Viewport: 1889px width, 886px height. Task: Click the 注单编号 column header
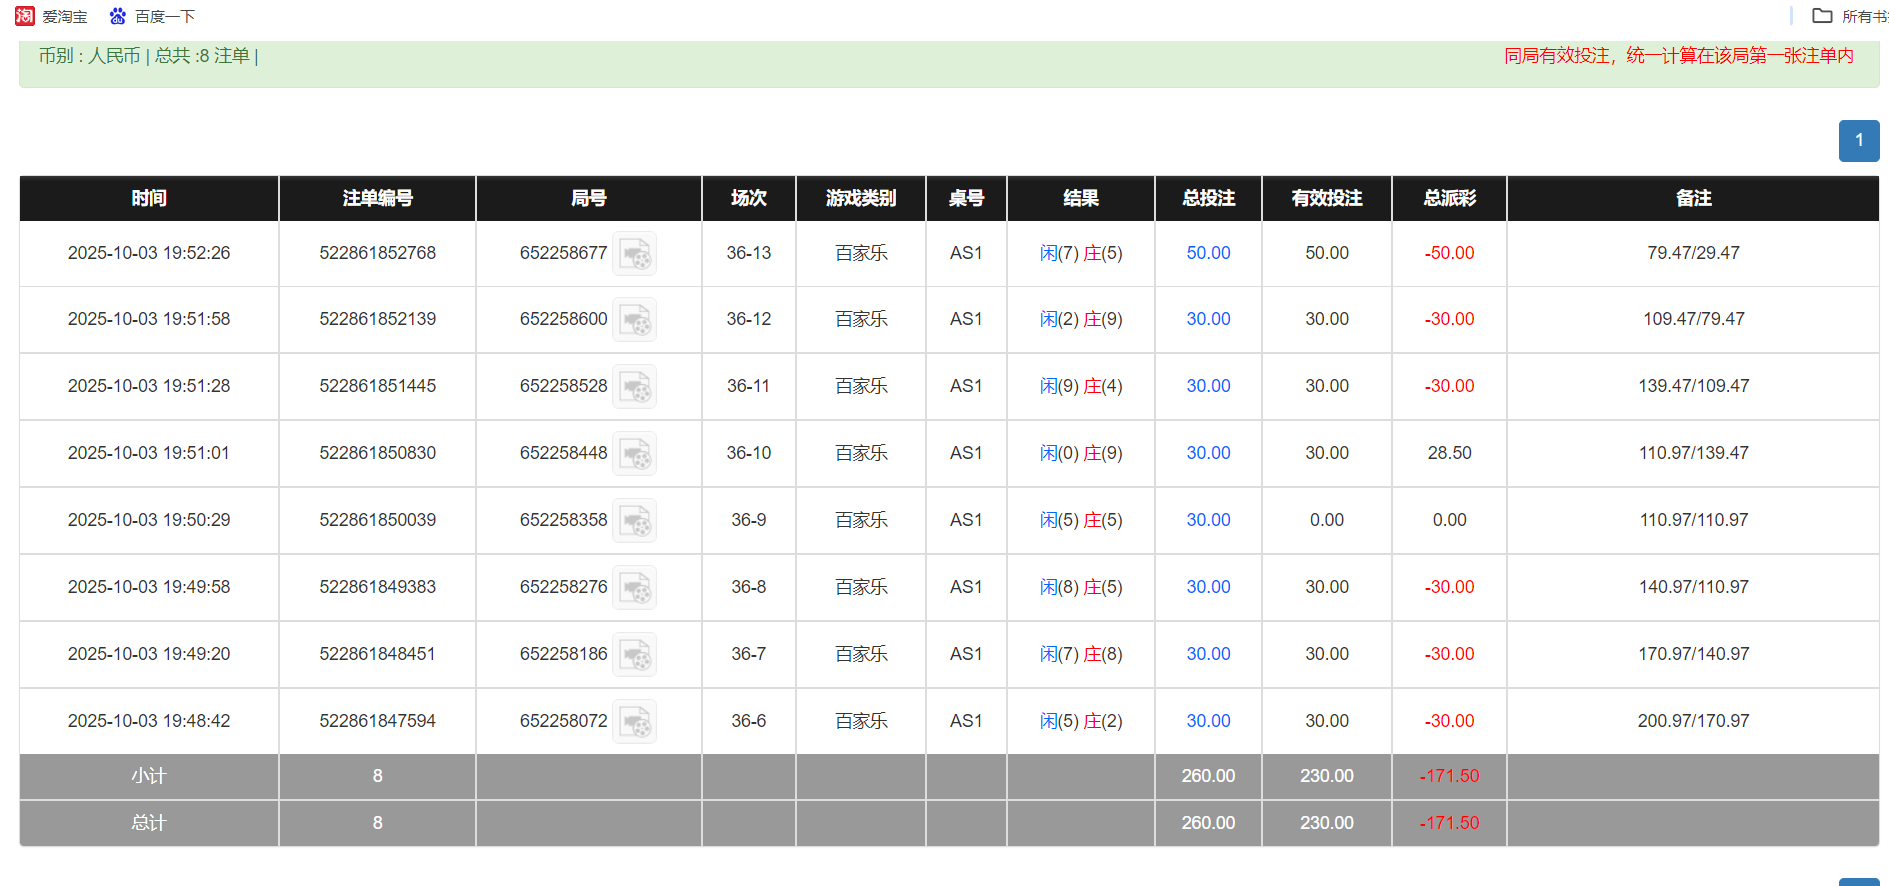pyautogui.click(x=377, y=198)
